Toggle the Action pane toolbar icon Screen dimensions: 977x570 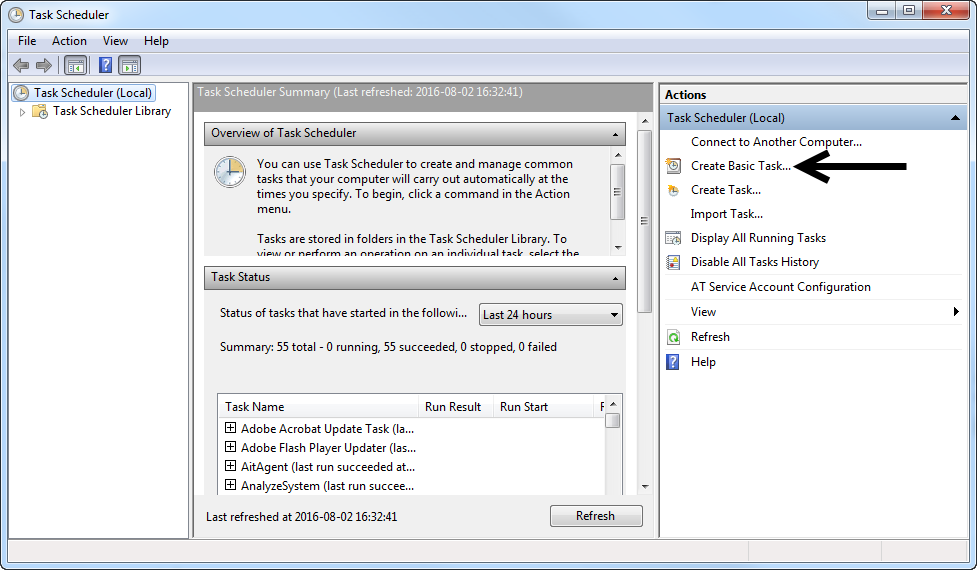(129, 65)
